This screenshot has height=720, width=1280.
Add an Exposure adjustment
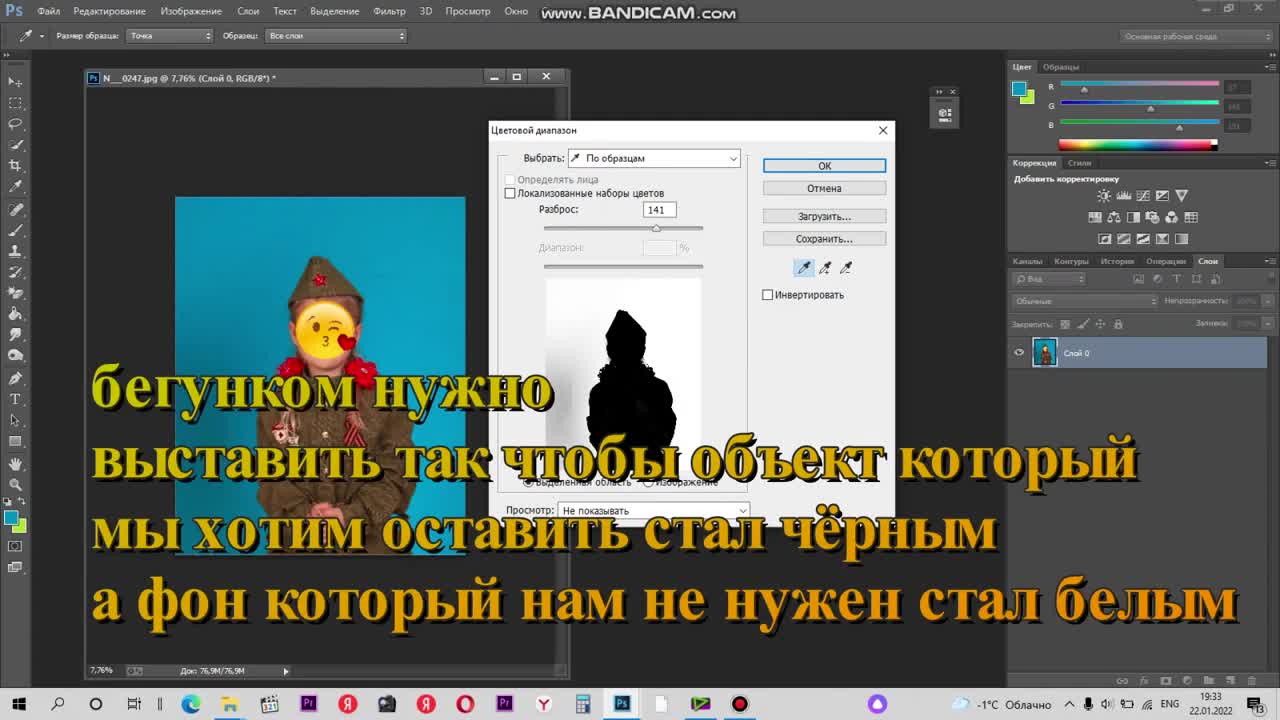pyautogui.click(x=1162, y=196)
